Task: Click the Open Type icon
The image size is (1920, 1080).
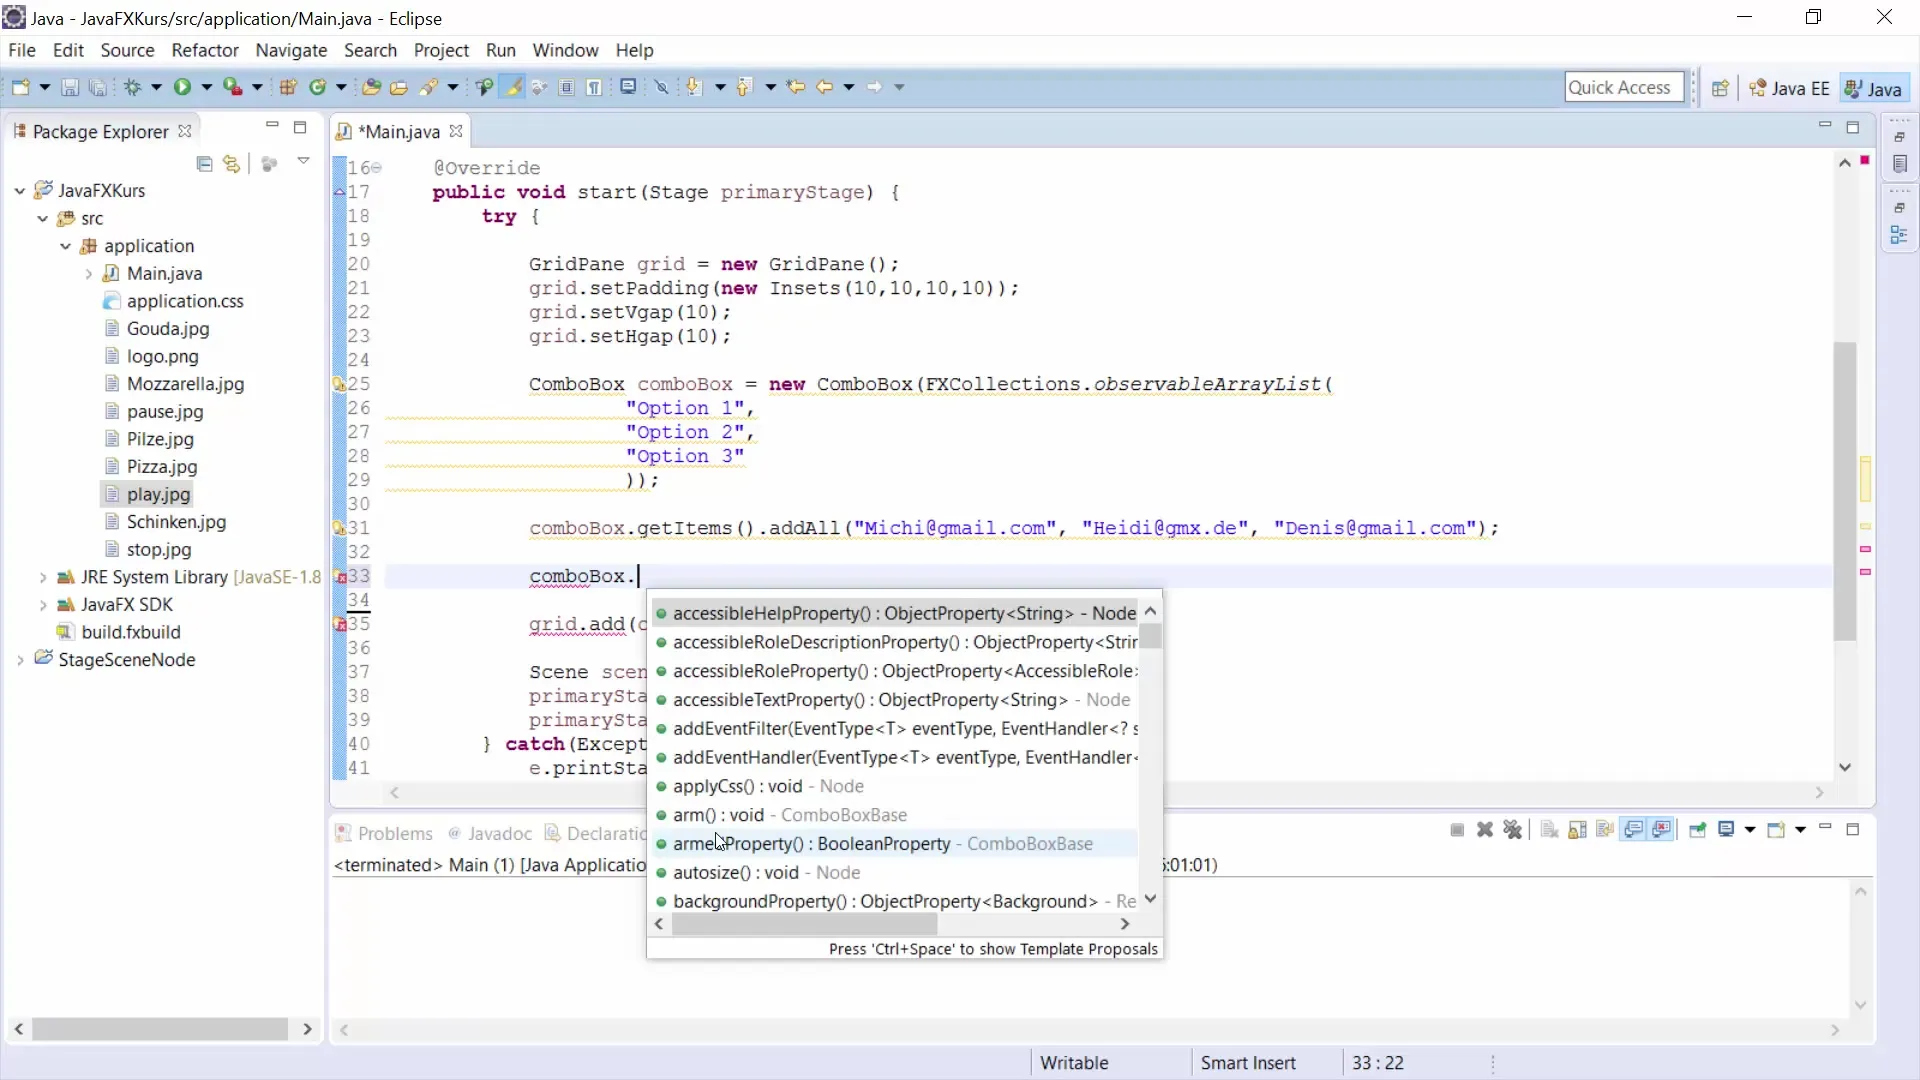Action: click(x=371, y=87)
